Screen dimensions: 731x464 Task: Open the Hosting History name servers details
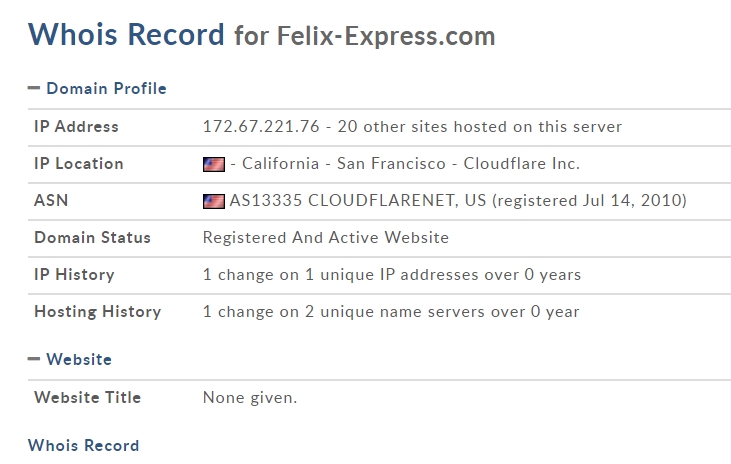[391, 312]
